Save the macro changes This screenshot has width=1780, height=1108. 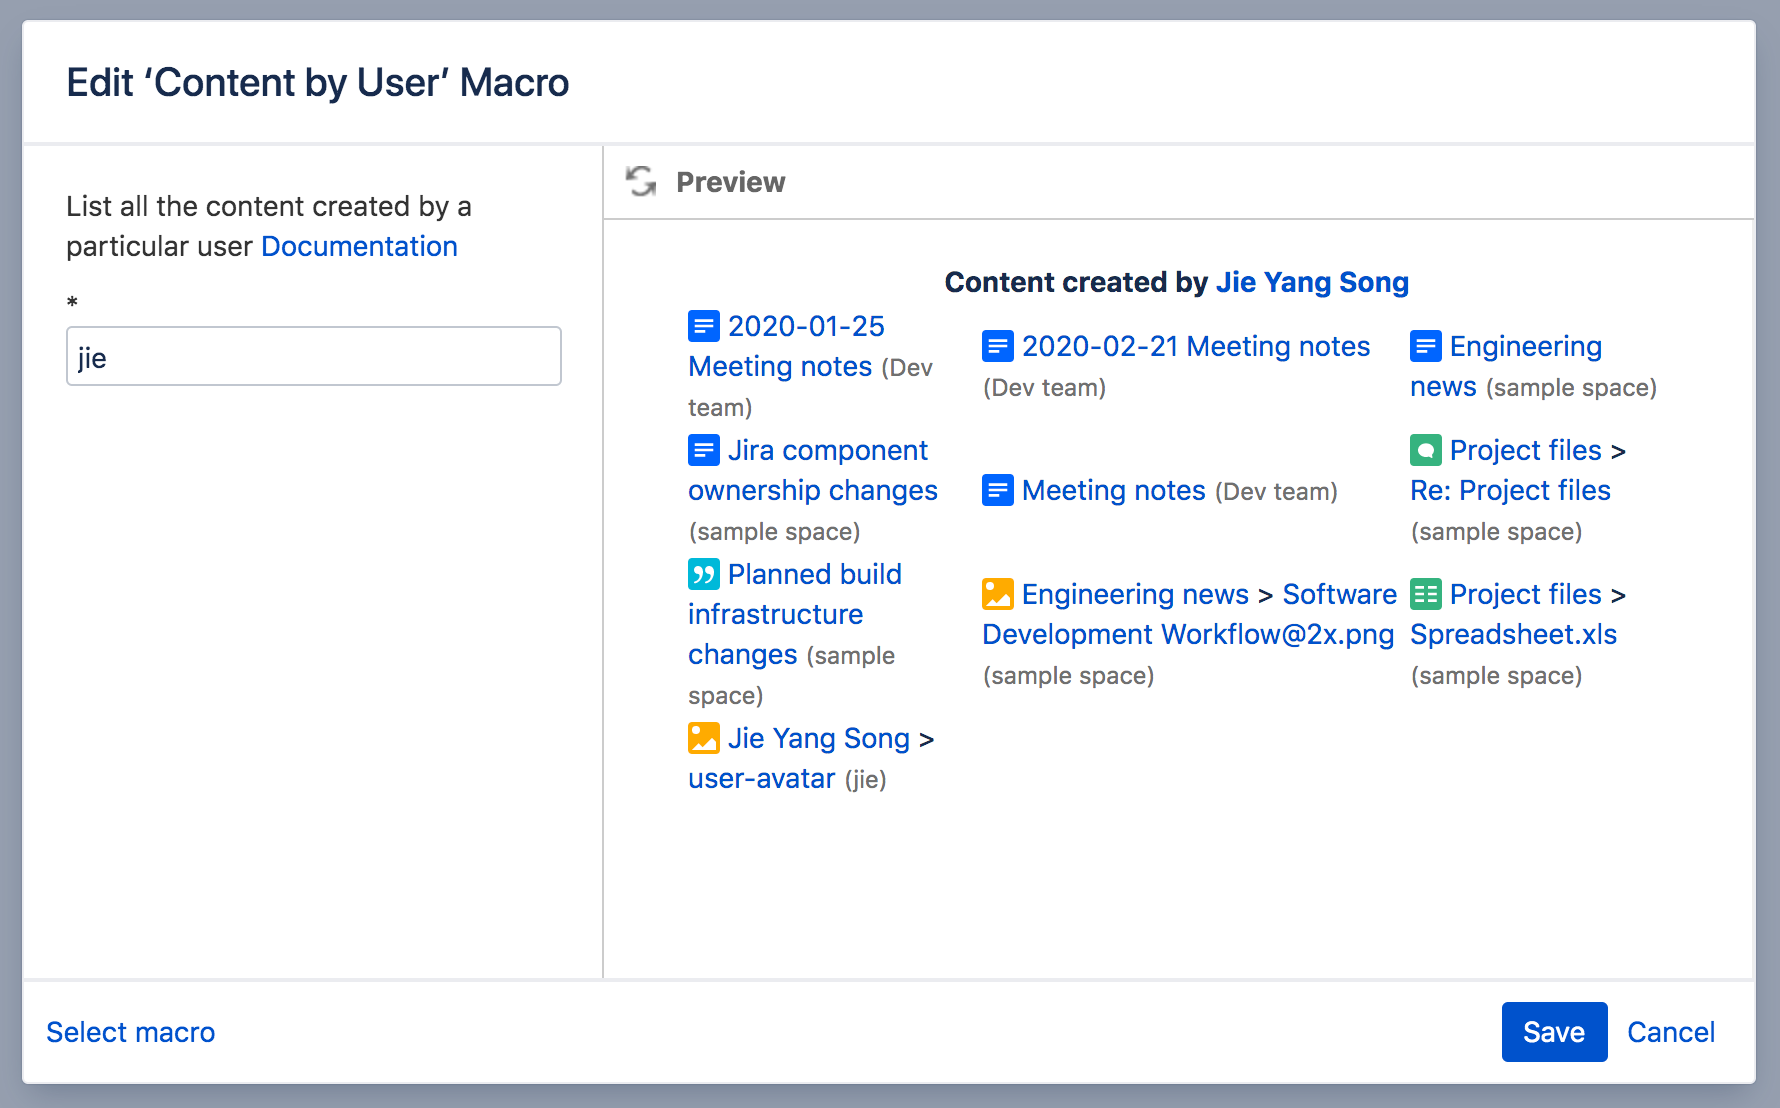tap(1553, 1032)
